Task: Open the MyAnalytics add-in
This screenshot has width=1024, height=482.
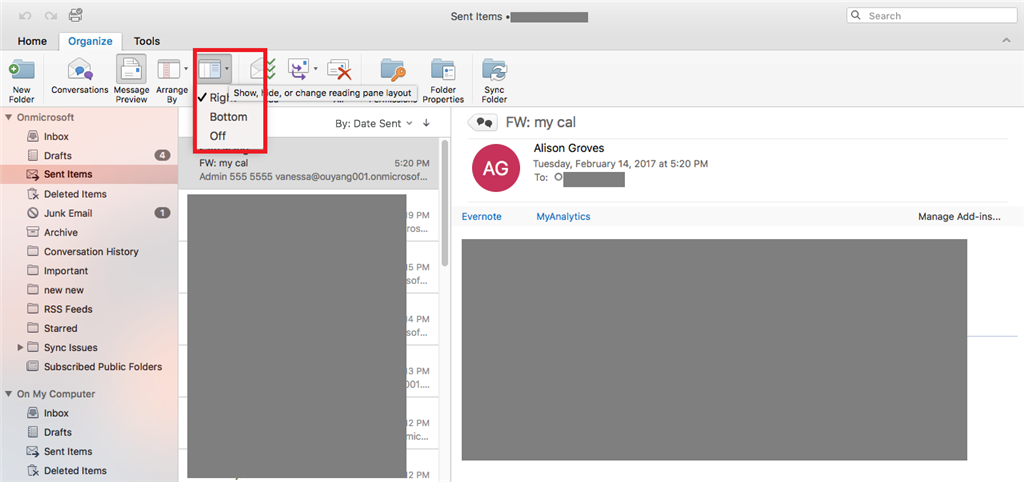Action: 563,217
